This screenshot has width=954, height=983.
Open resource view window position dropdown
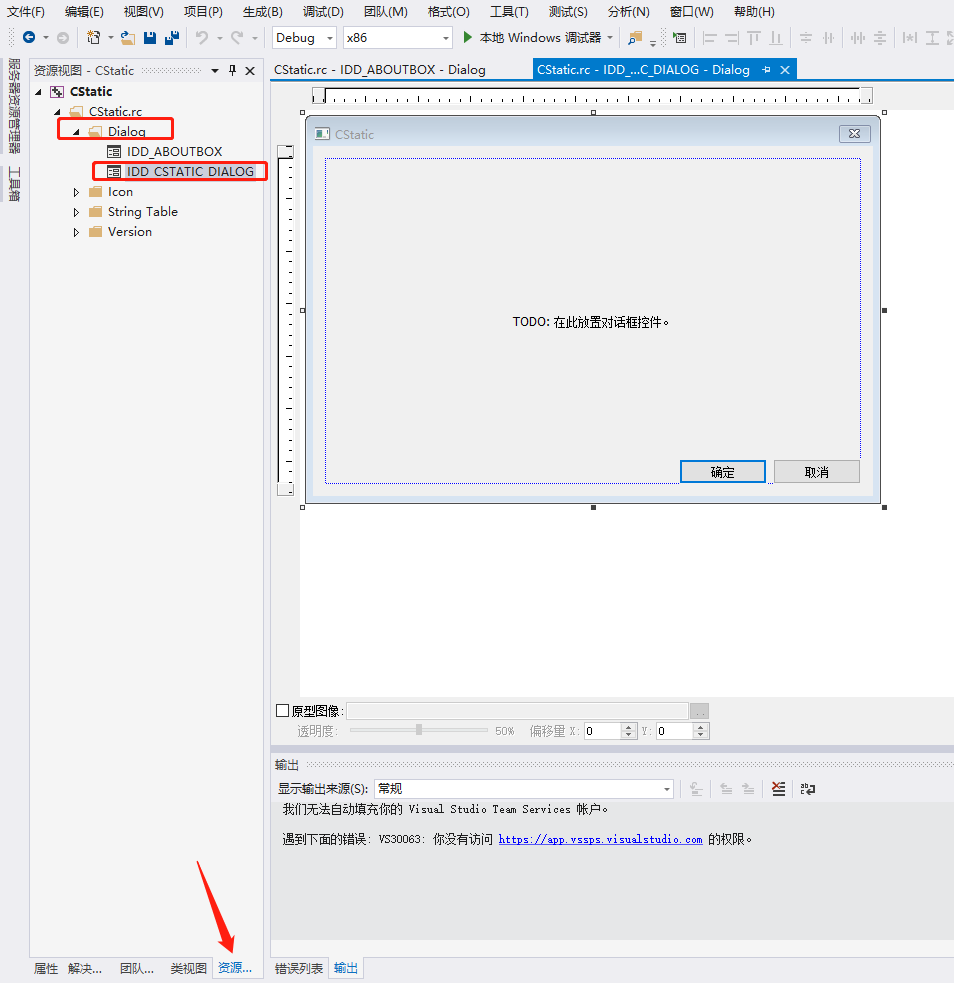[x=215, y=71]
